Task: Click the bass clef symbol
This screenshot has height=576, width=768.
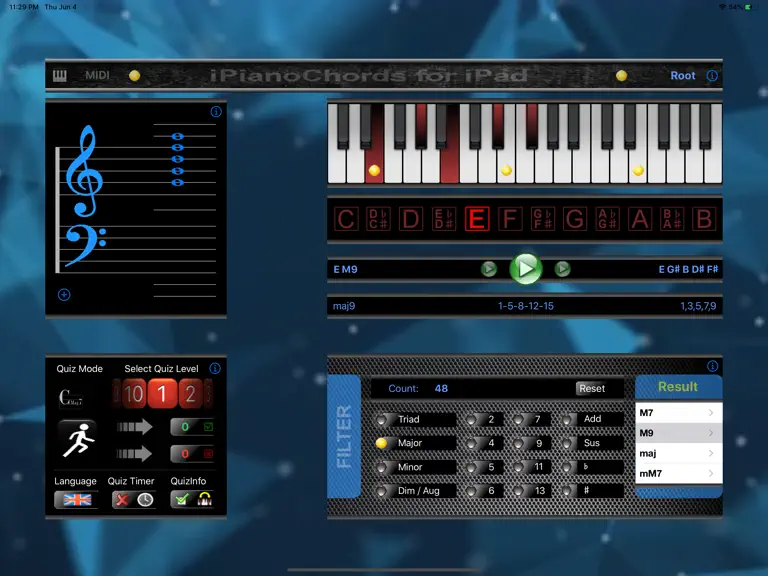Action: [86, 245]
